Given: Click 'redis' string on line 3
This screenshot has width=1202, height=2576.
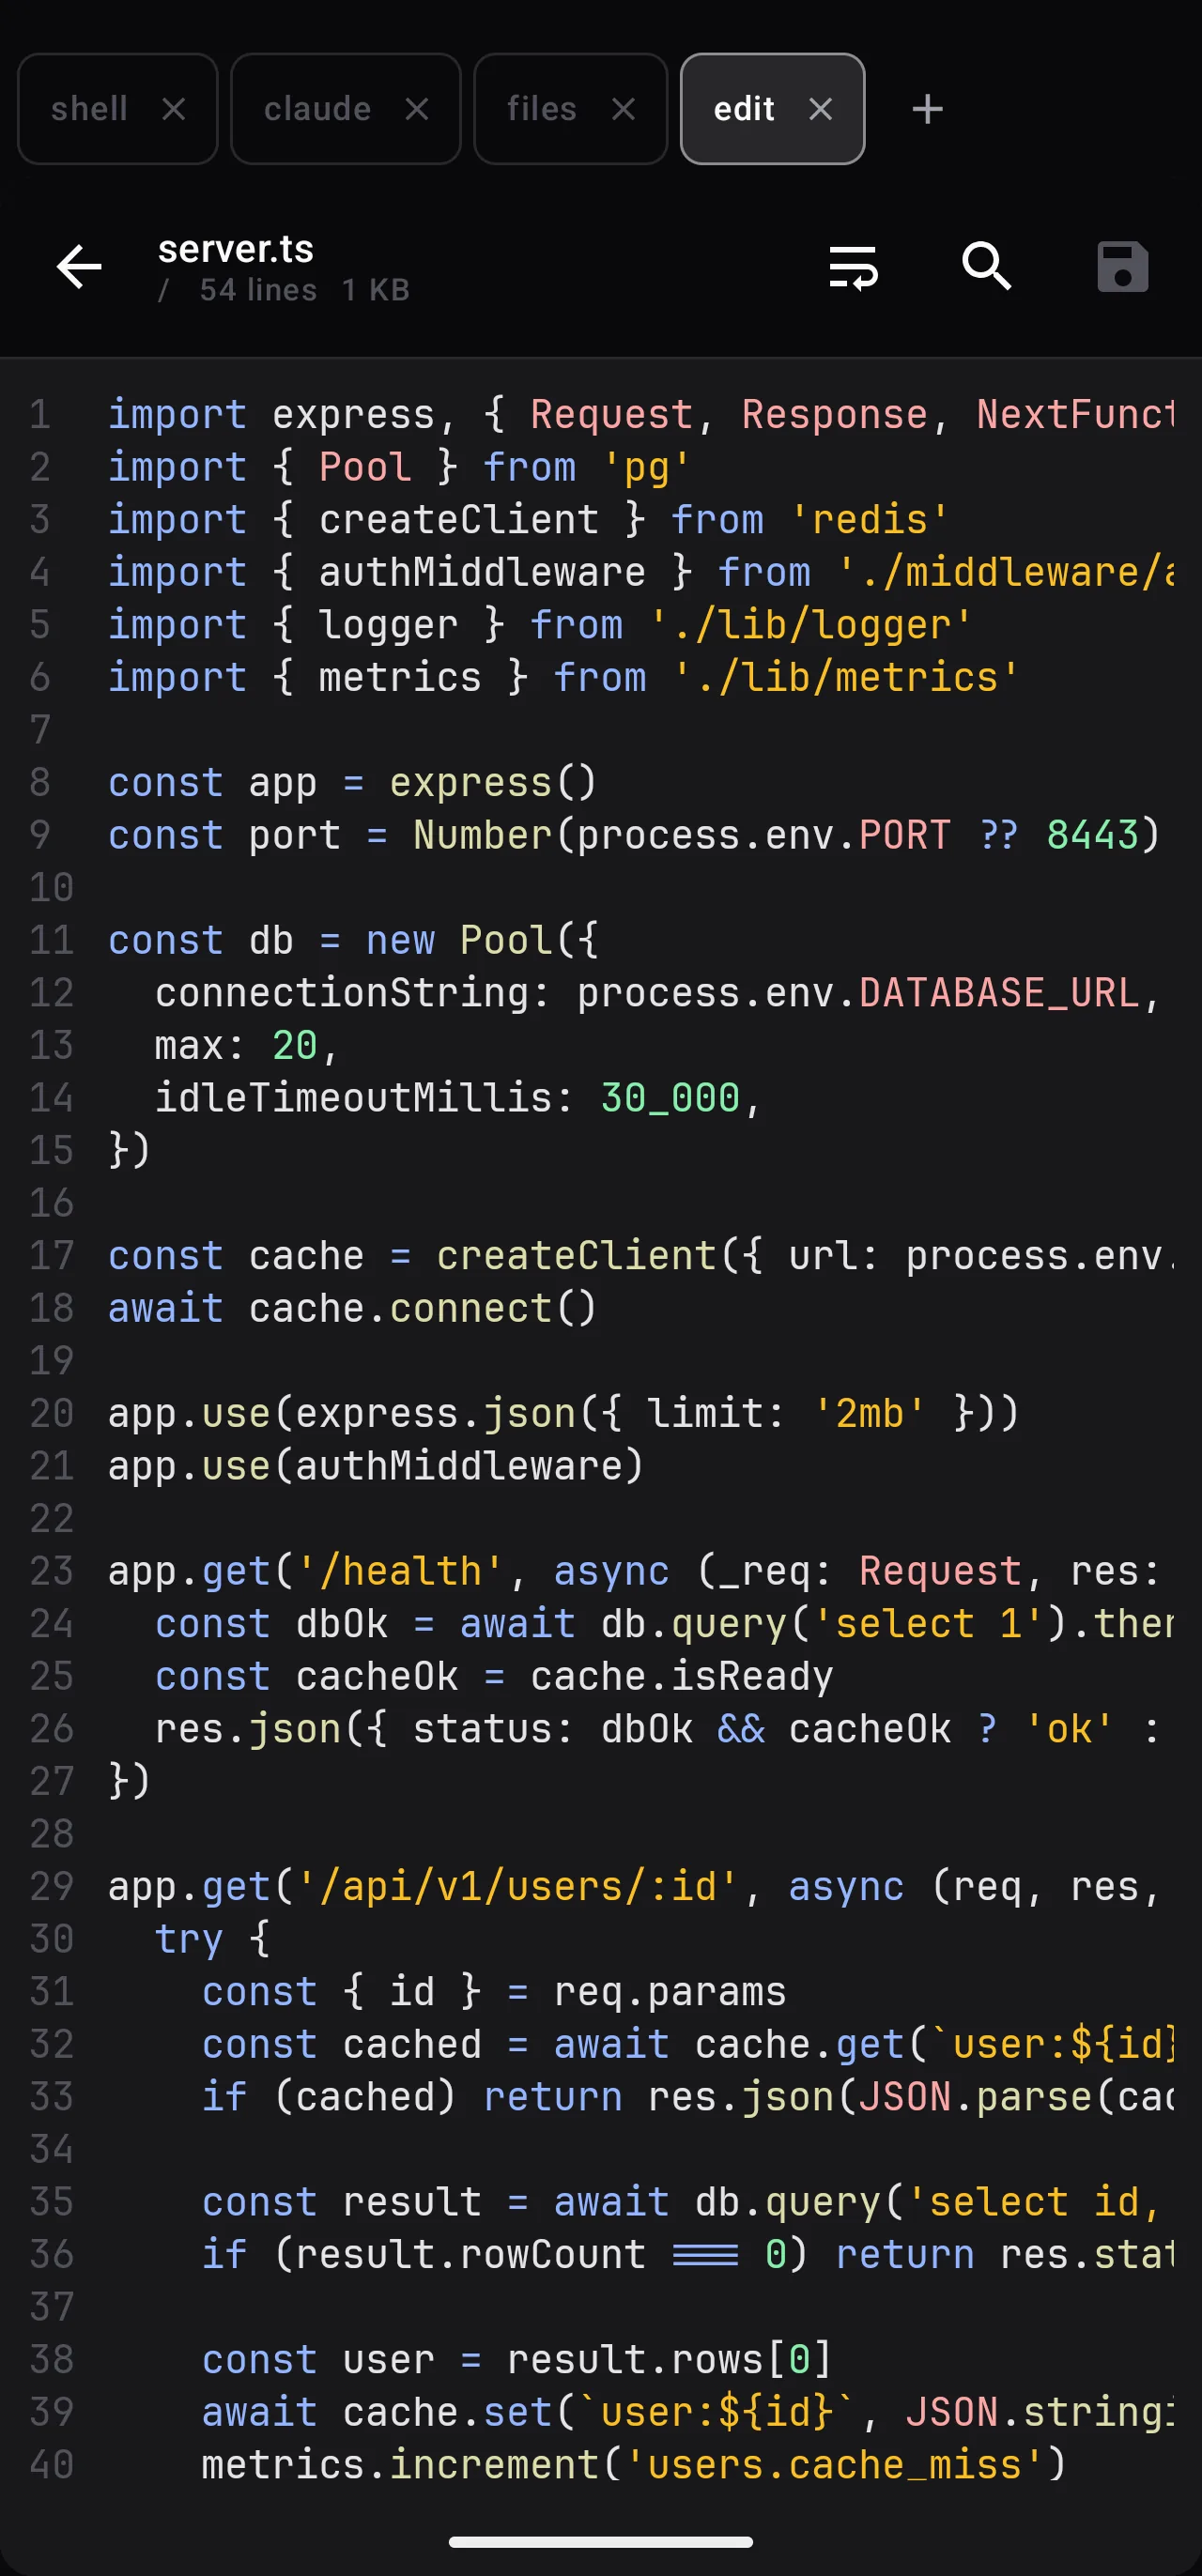Looking at the screenshot, I should [870, 520].
